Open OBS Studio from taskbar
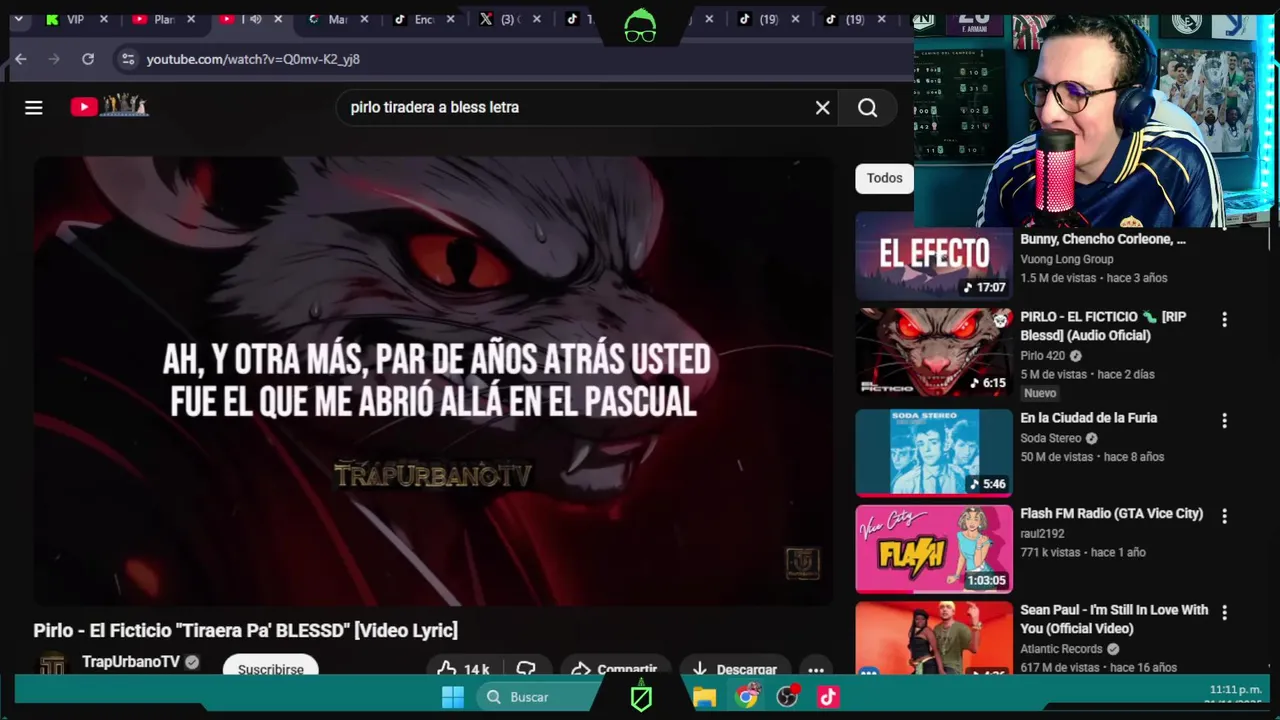Screen dimensions: 1280x720 pyautogui.click(x=787, y=697)
